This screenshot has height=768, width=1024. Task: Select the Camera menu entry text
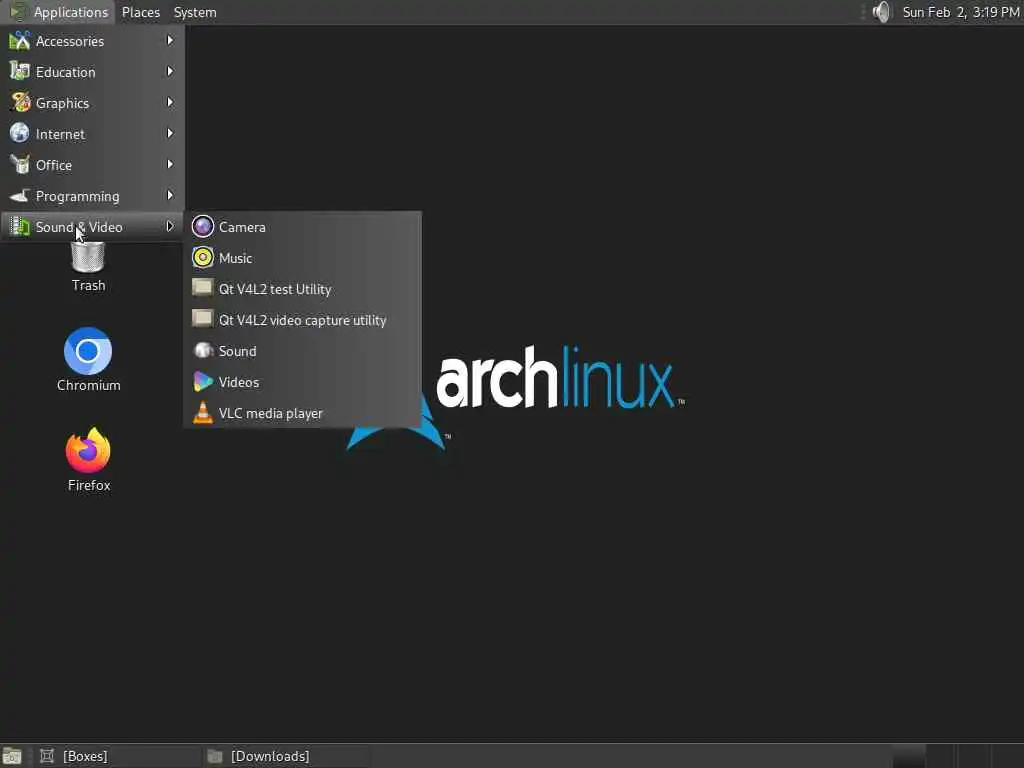(242, 227)
